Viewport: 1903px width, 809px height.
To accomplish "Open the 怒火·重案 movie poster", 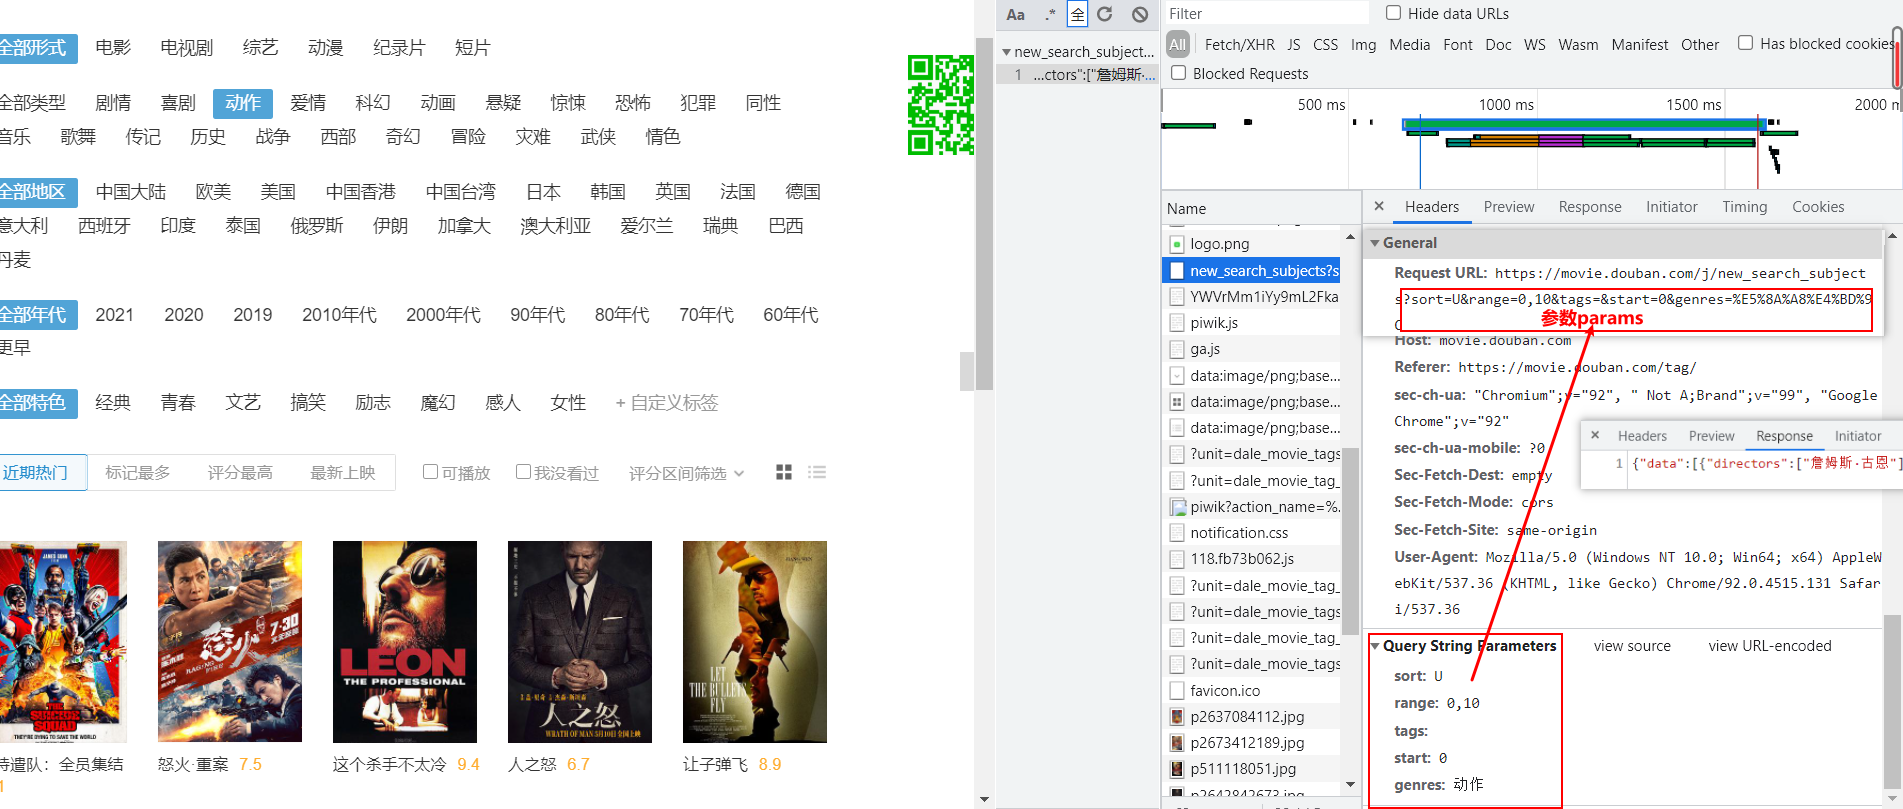I will pyautogui.click(x=230, y=642).
